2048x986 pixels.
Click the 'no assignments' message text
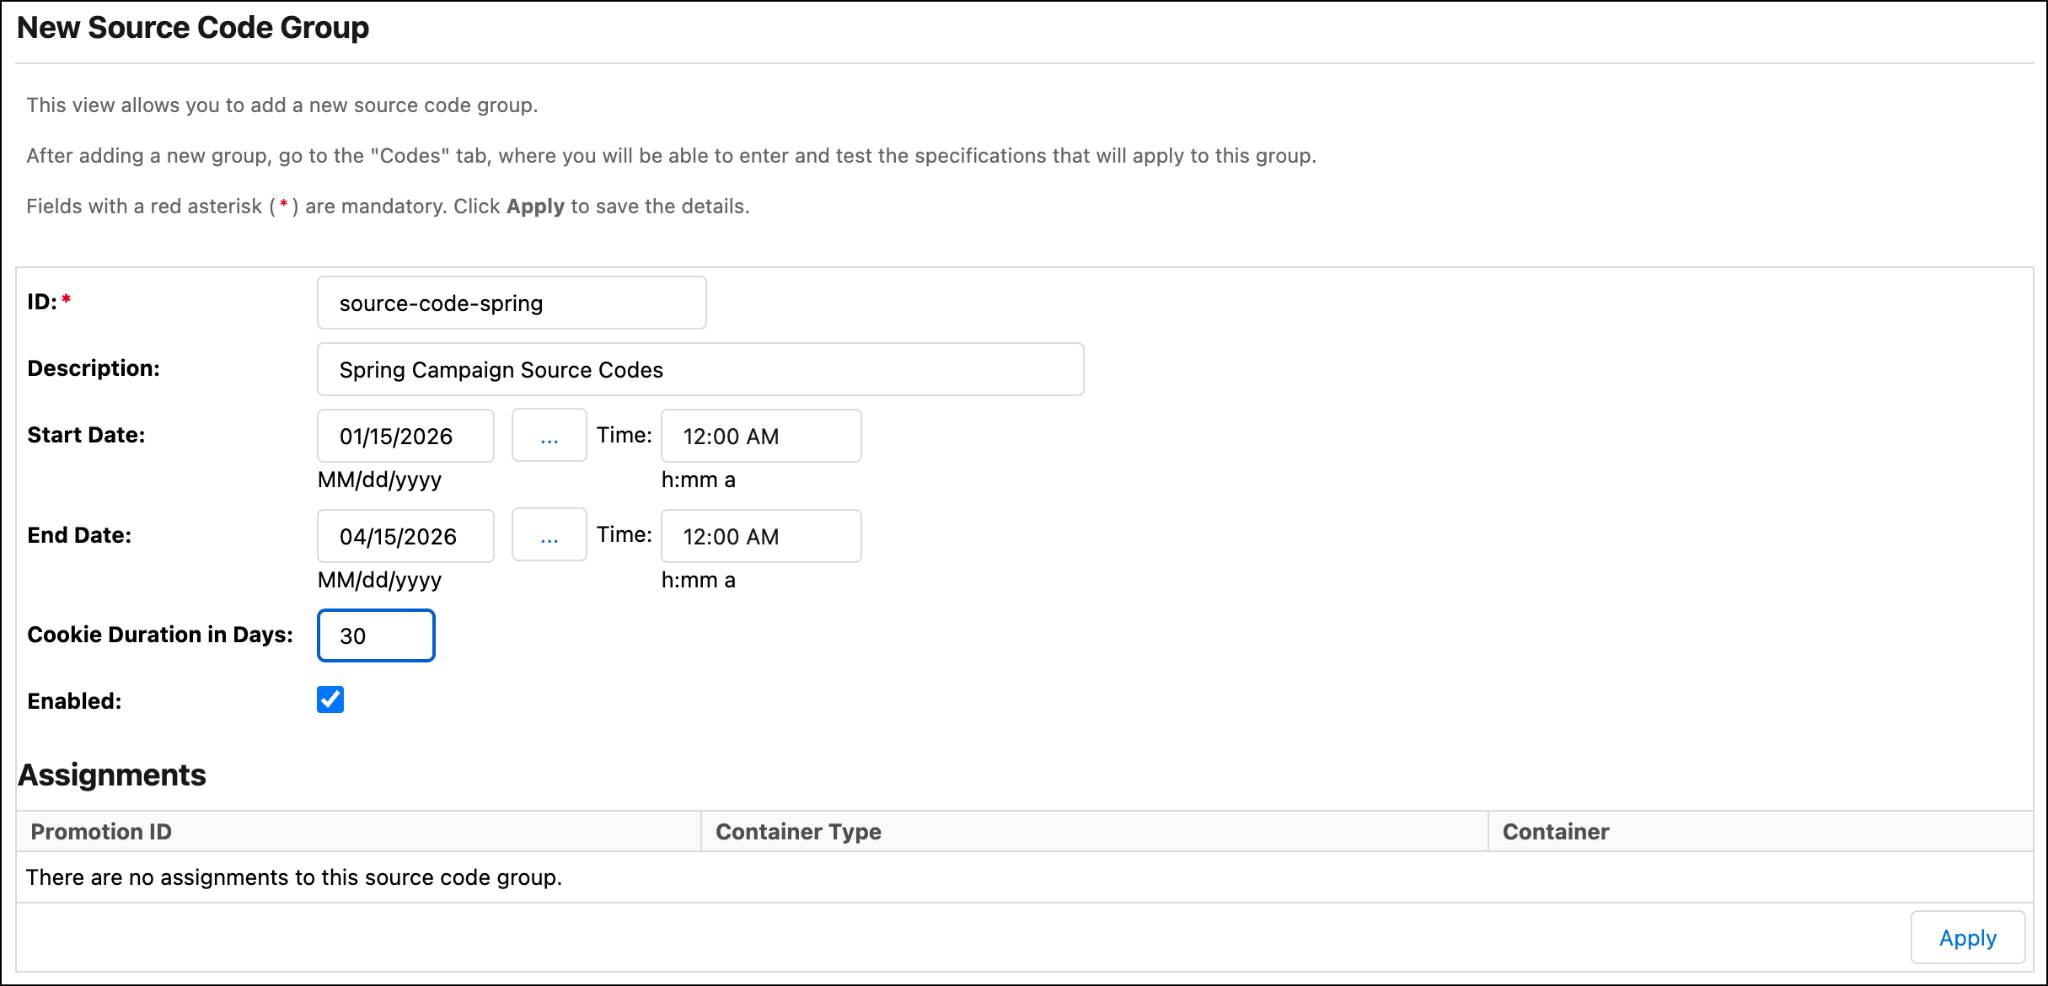[294, 878]
